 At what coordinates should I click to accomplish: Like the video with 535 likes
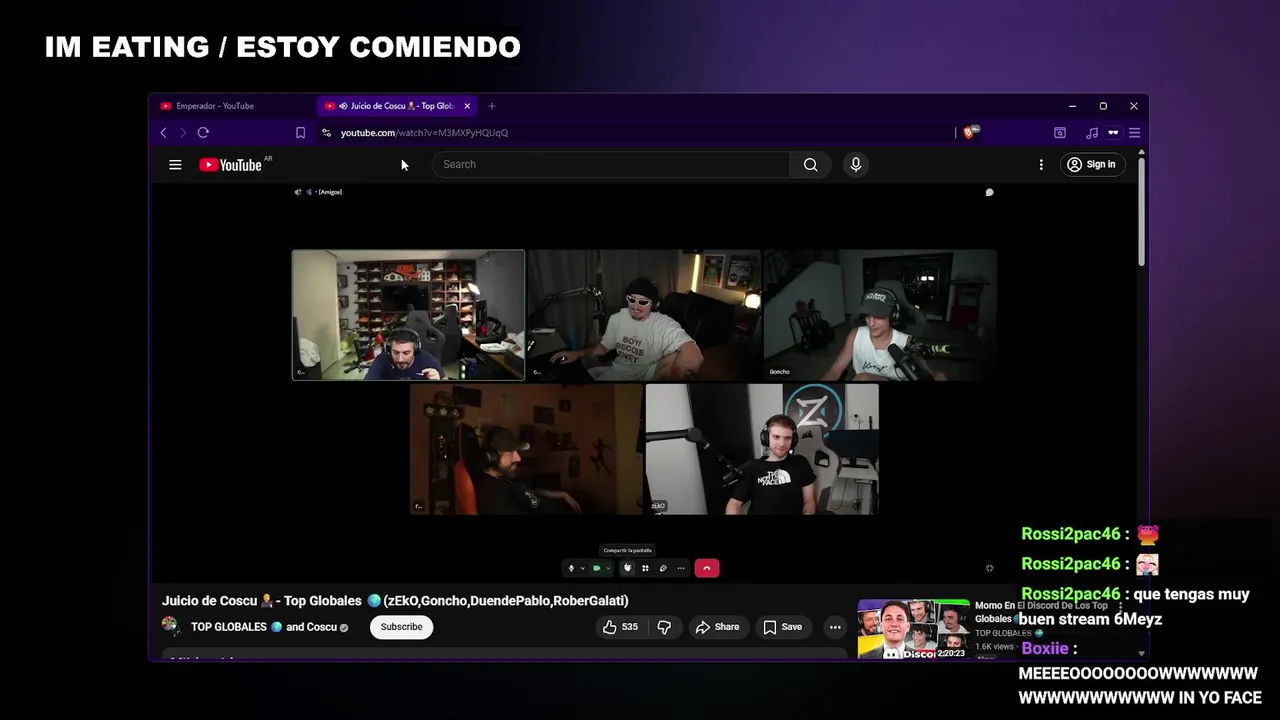pyautogui.click(x=620, y=627)
